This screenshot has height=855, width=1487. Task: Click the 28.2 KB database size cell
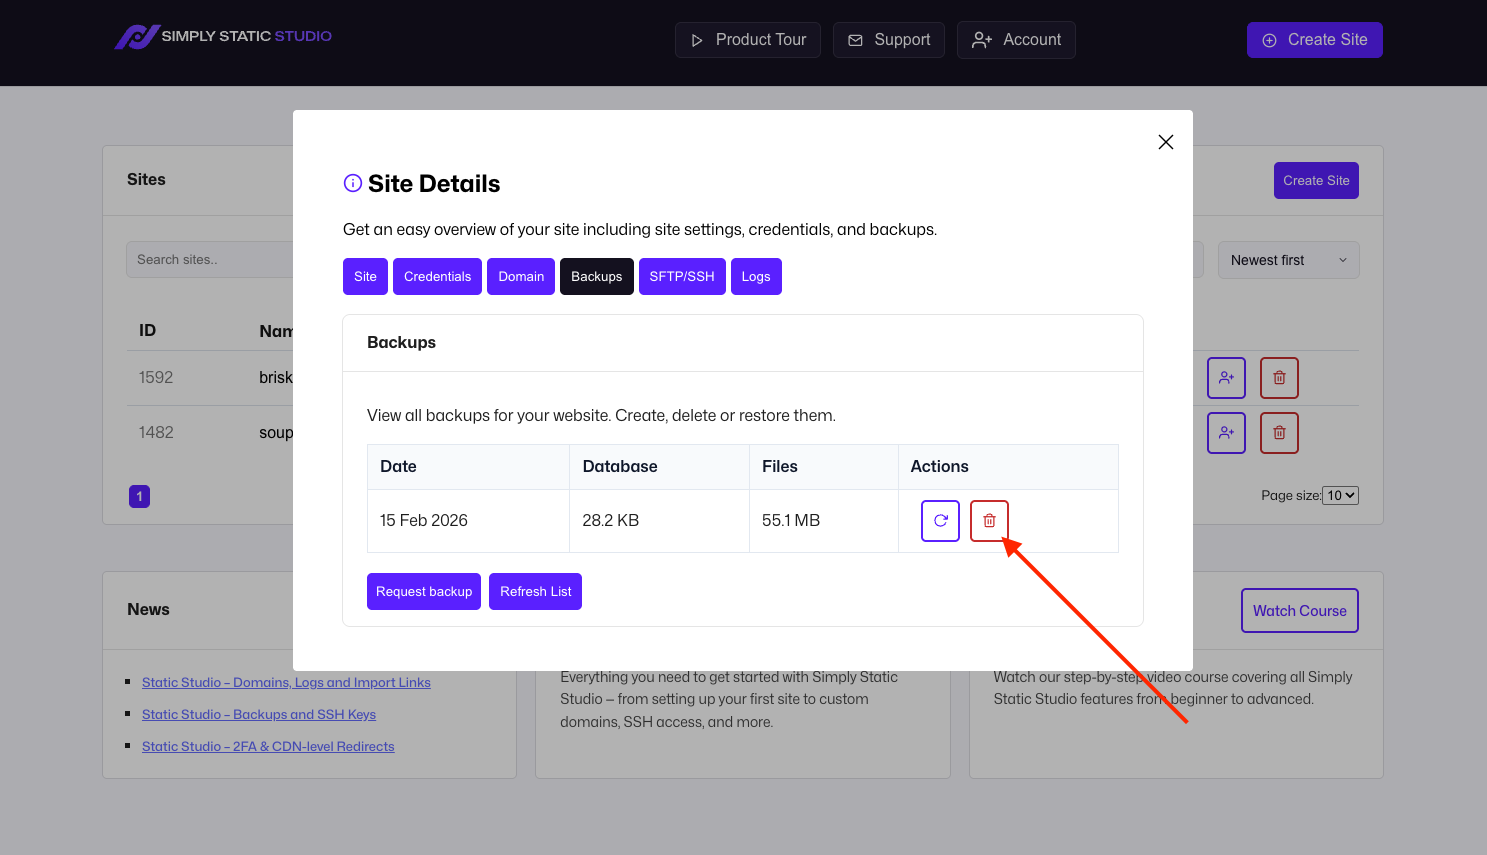[x=659, y=521]
